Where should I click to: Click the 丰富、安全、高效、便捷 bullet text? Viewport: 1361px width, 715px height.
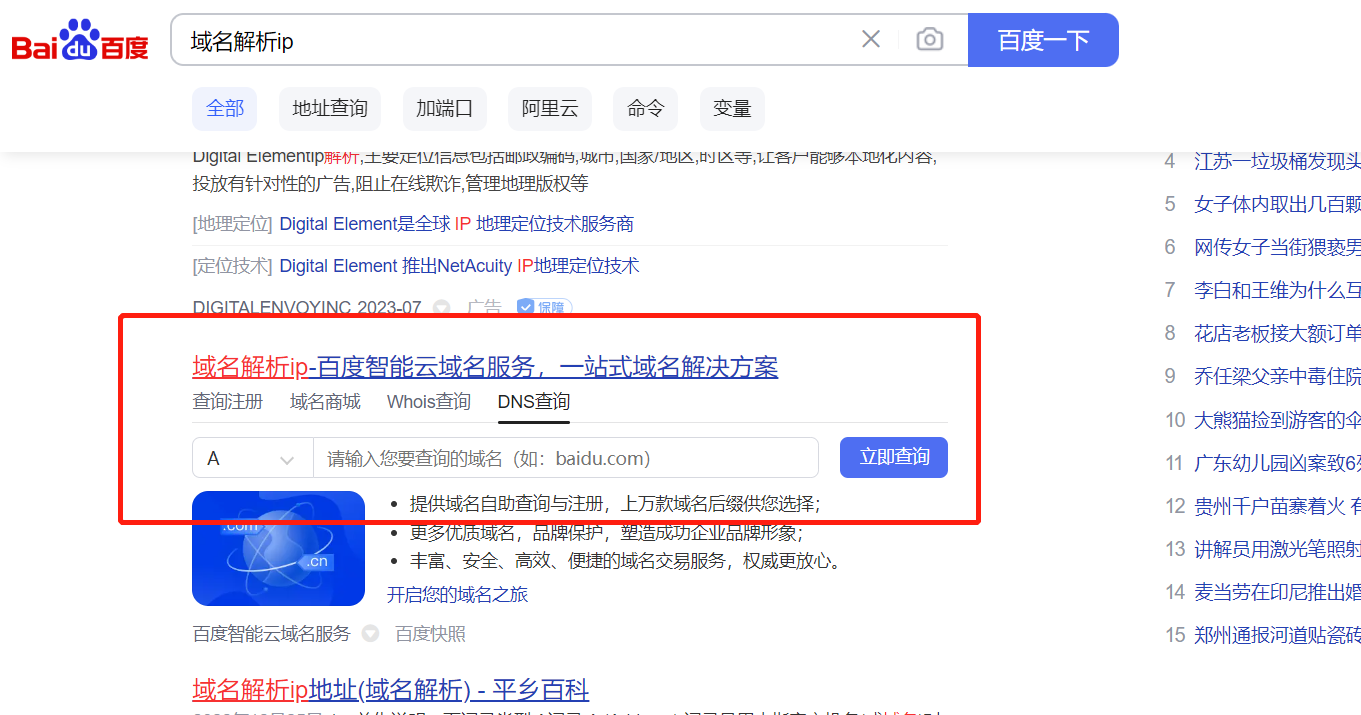tap(626, 561)
